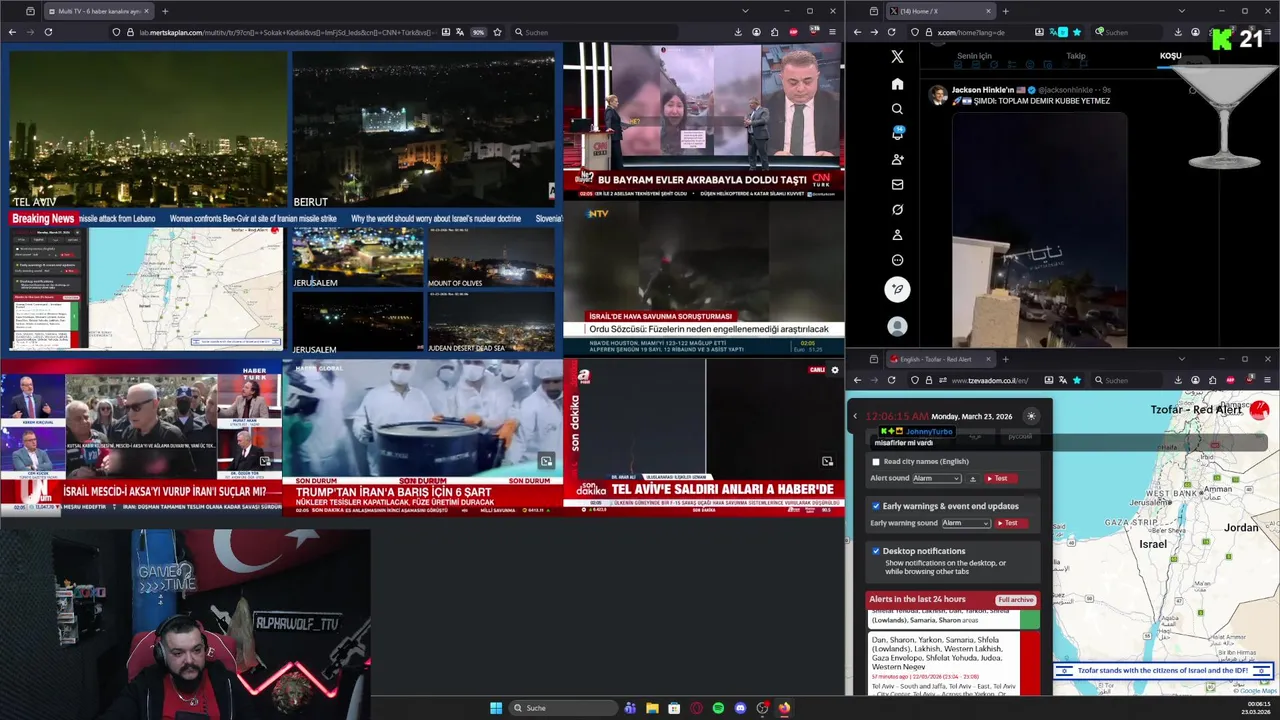Open the Early warning sound dropdown
Screen dimensions: 1280x720
[965, 523]
